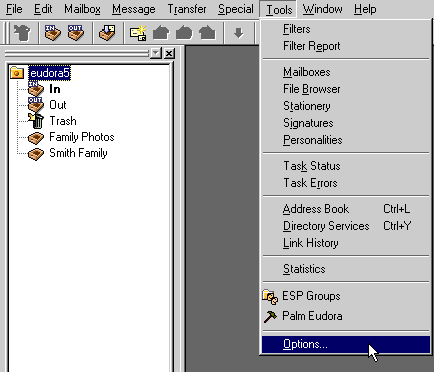Click the down arrow toolbar icon

(238, 33)
